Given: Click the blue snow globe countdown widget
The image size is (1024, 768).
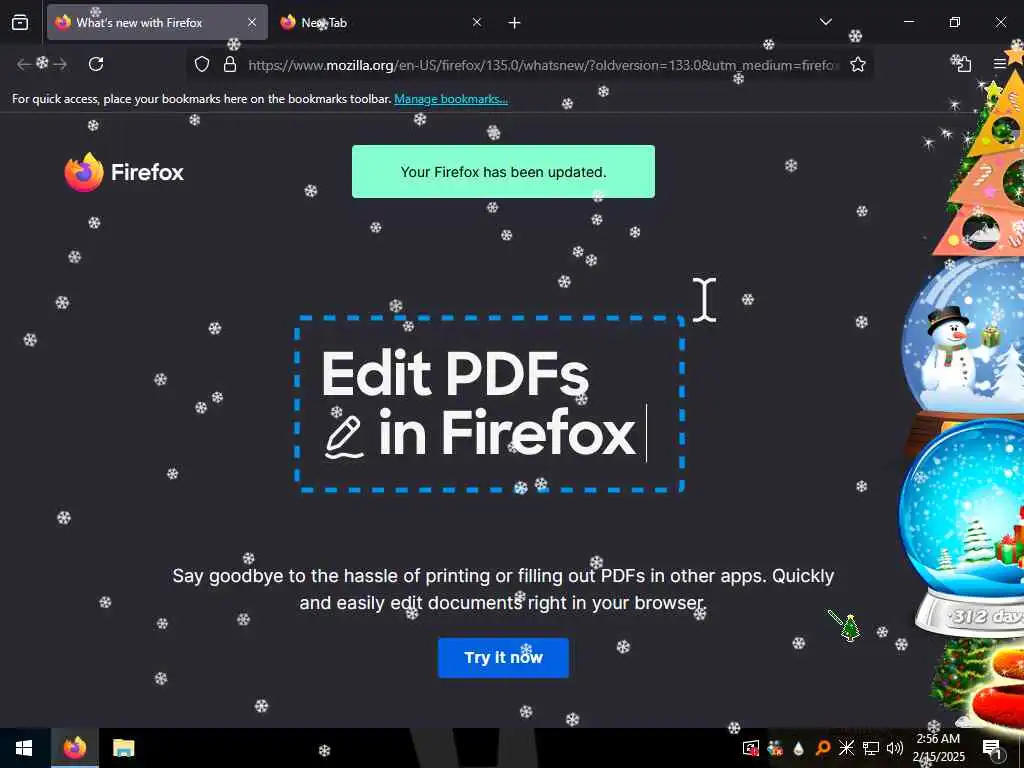Looking at the screenshot, I should (x=961, y=529).
